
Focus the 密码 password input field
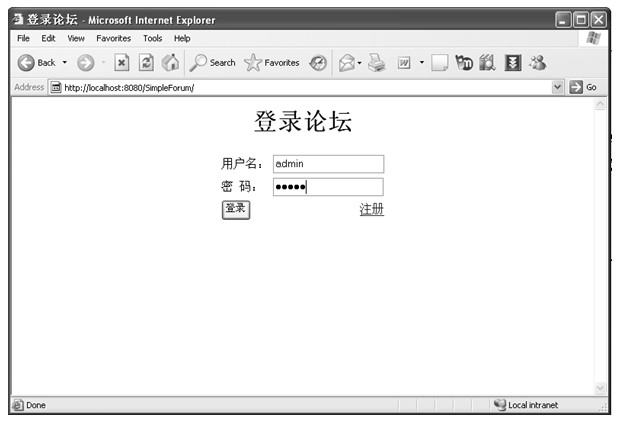click(x=328, y=187)
